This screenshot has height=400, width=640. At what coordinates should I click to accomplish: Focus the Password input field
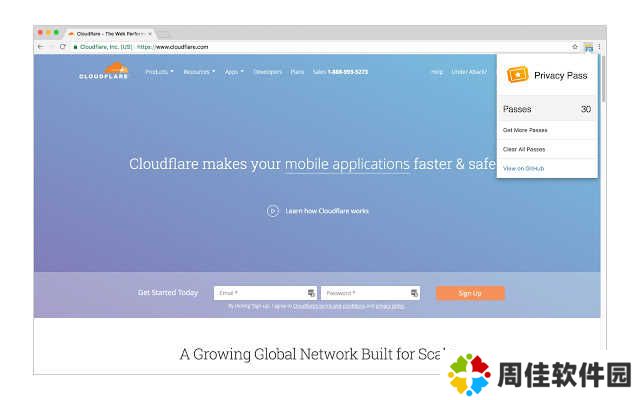click(x=371, y=293)
